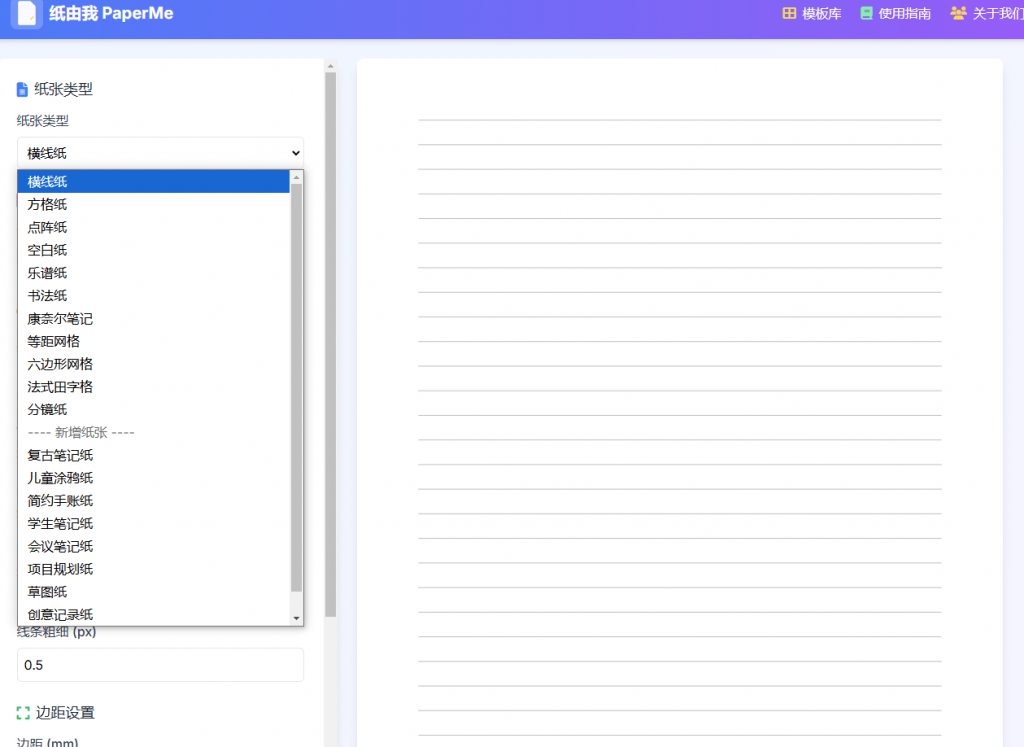
Task: Click the blue paper type file icon
Action: point(22,90)
